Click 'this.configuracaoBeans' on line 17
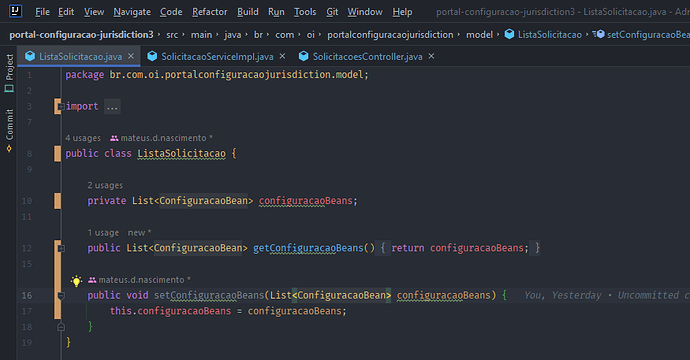The image size is (690, 360). [x=170, y=311]
